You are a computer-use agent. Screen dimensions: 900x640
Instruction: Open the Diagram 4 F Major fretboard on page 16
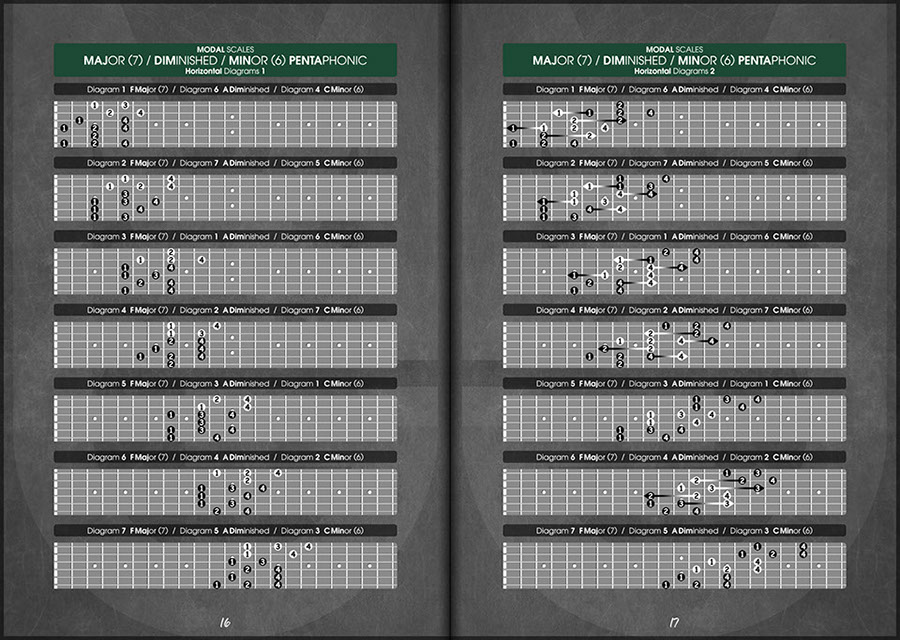(225, 344)
